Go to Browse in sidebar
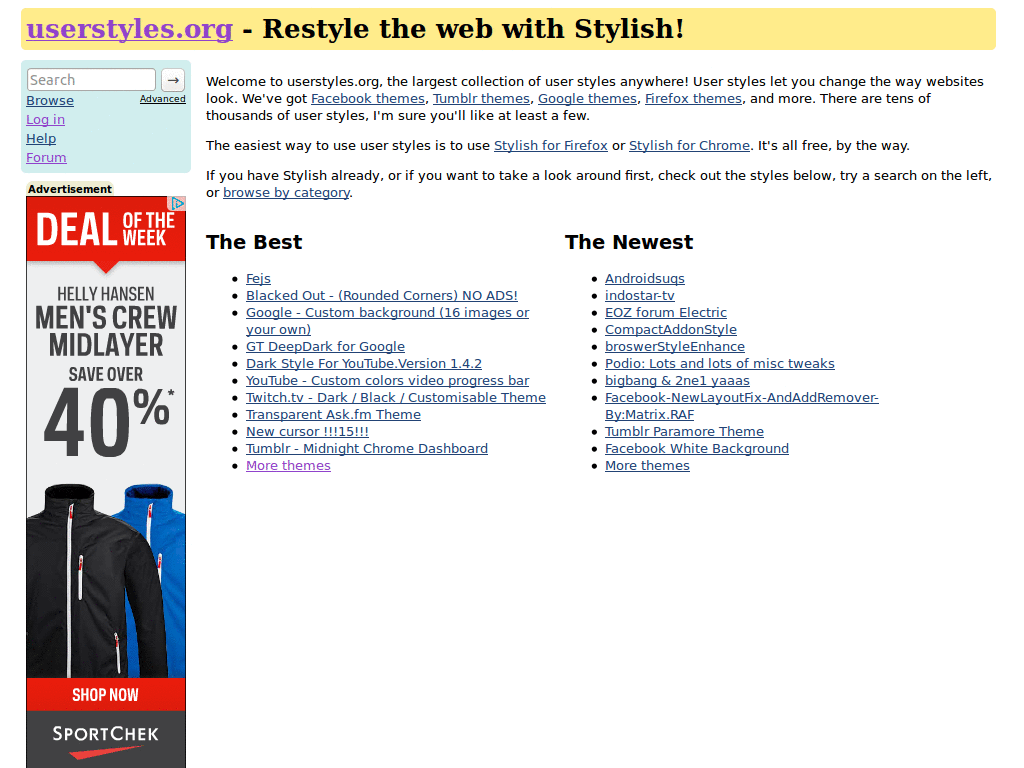 [50, 101]
